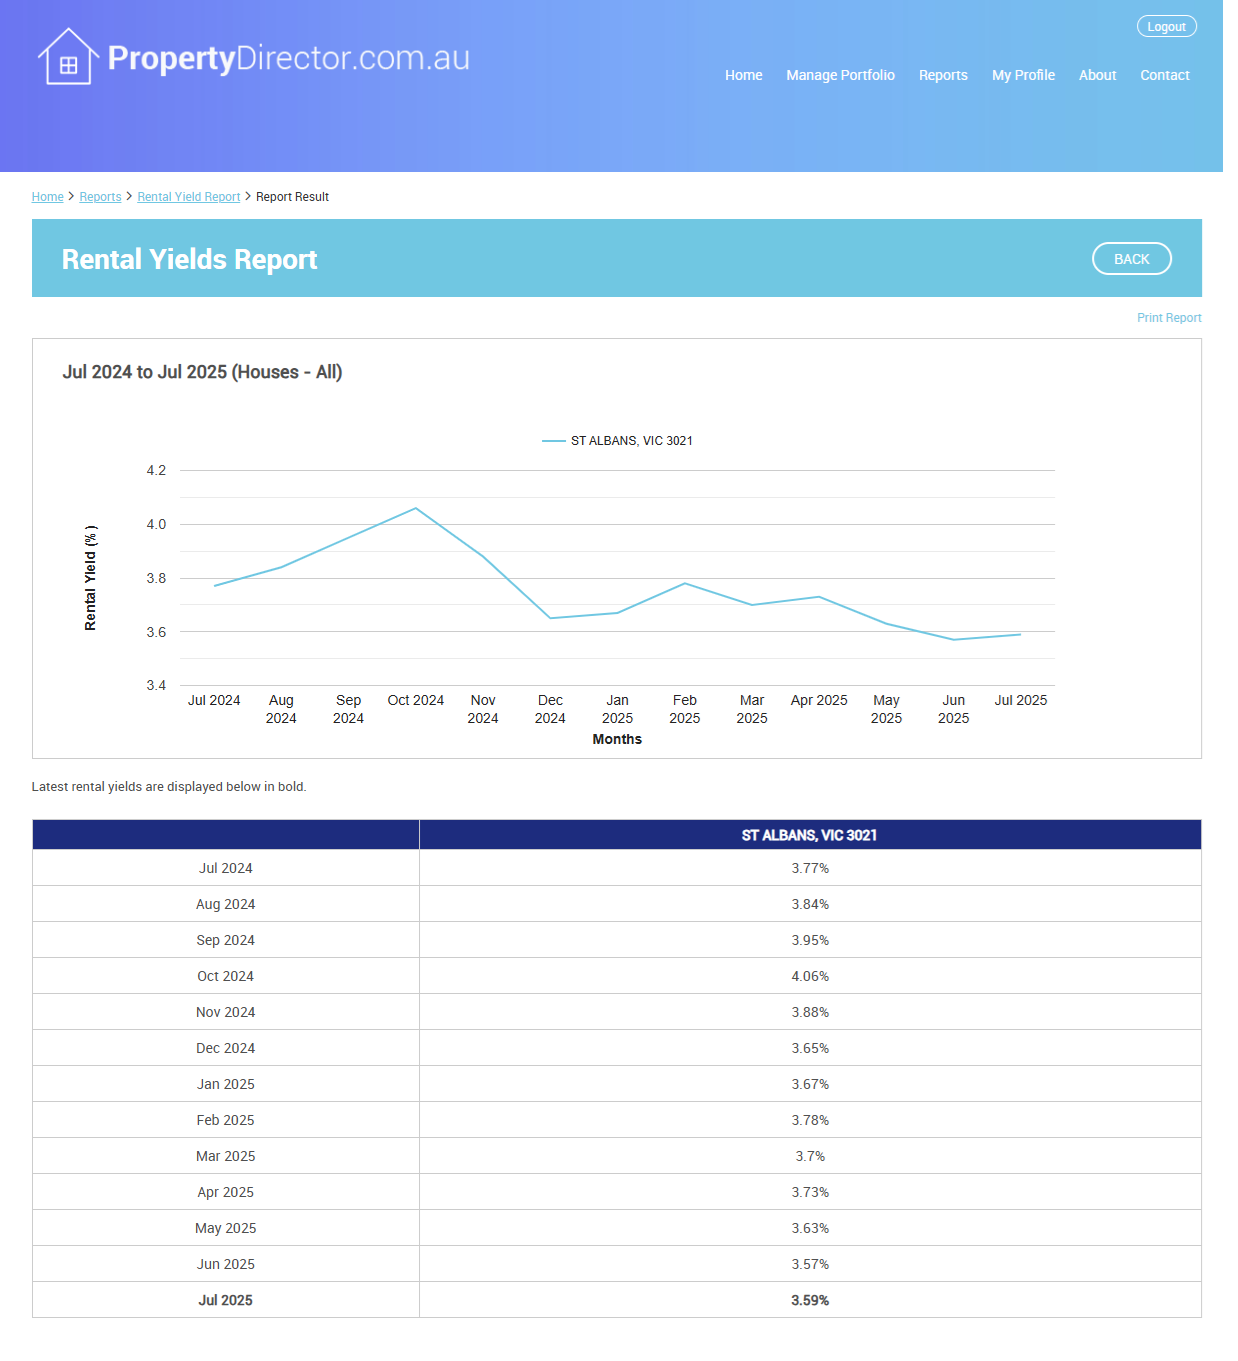
Task: Click the Oct 2024 peak on chart line
Action: point(416,508)
